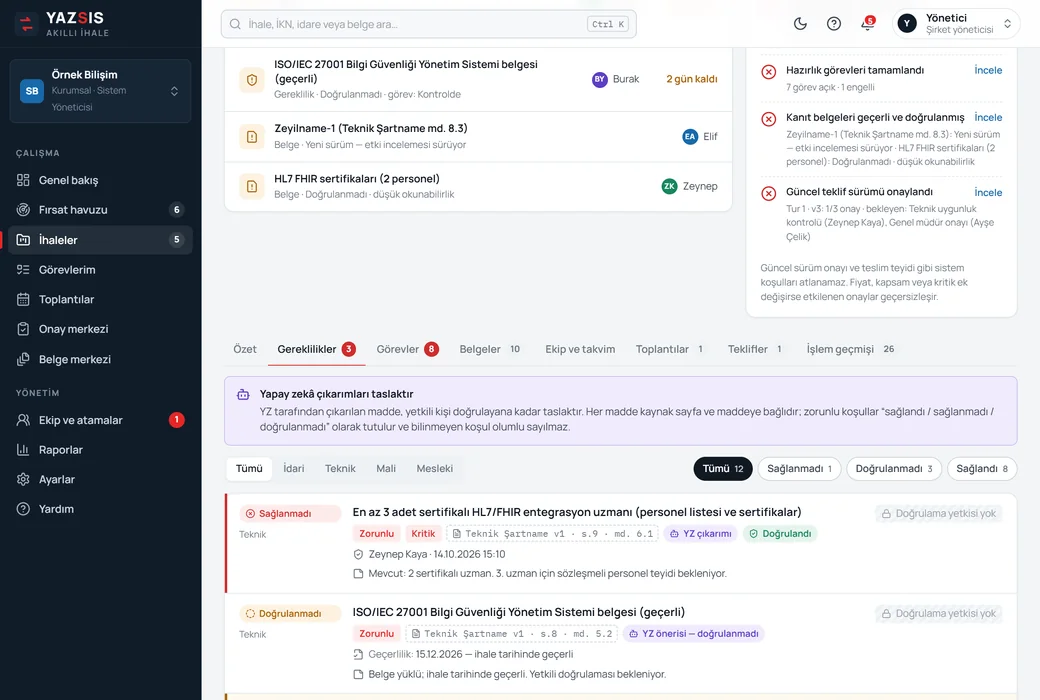Click the Görevlerim list icon
Viewport: 1040px width, 700px height.
coord(23,269)
